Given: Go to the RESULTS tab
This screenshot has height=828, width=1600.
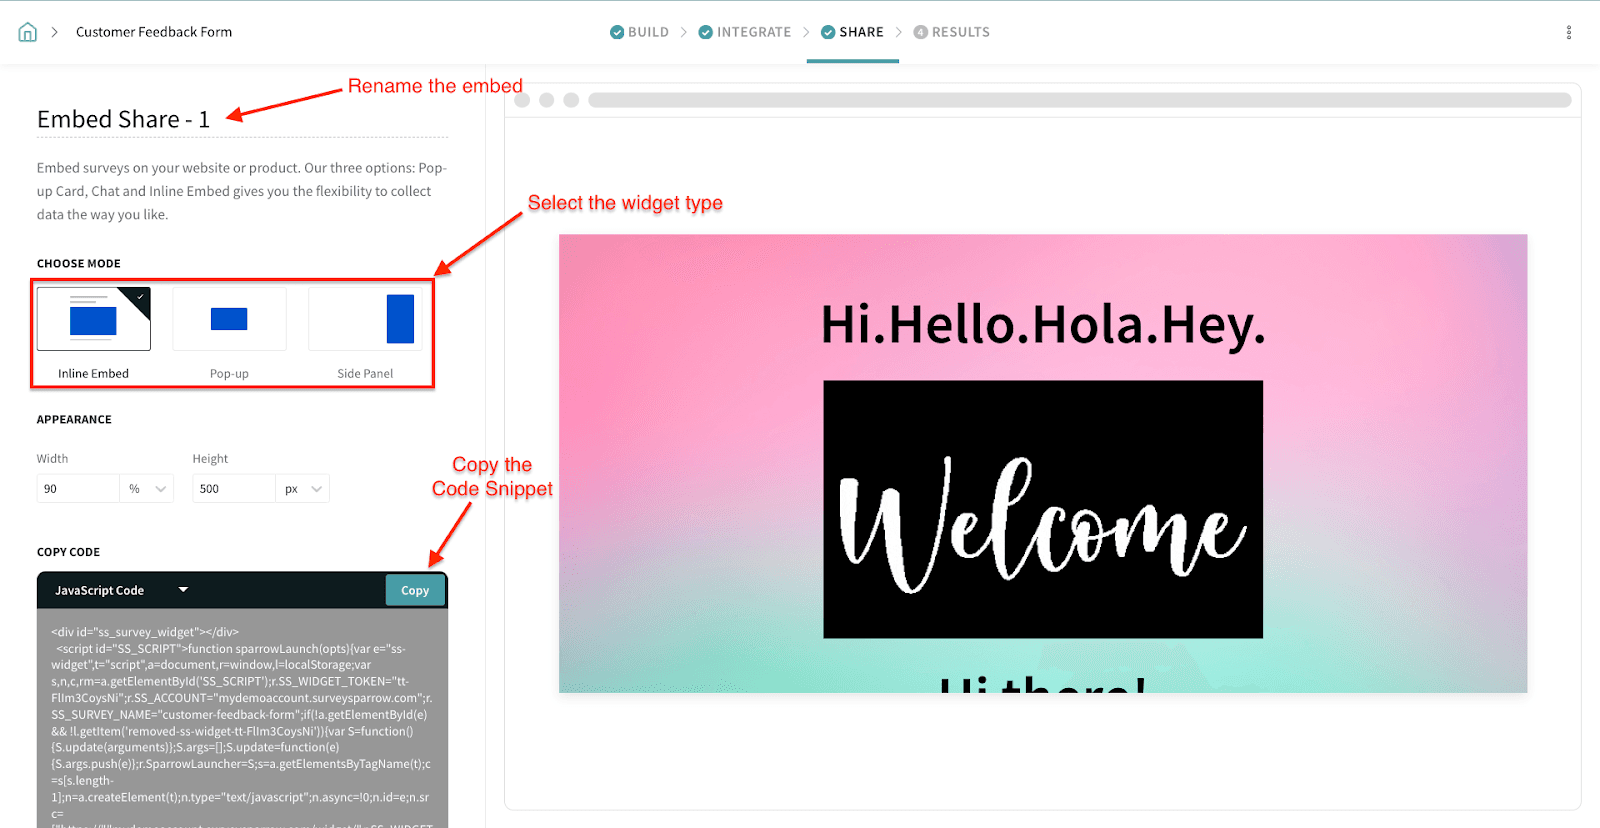Looking at the screenshot, I should [x=960, y=32].
